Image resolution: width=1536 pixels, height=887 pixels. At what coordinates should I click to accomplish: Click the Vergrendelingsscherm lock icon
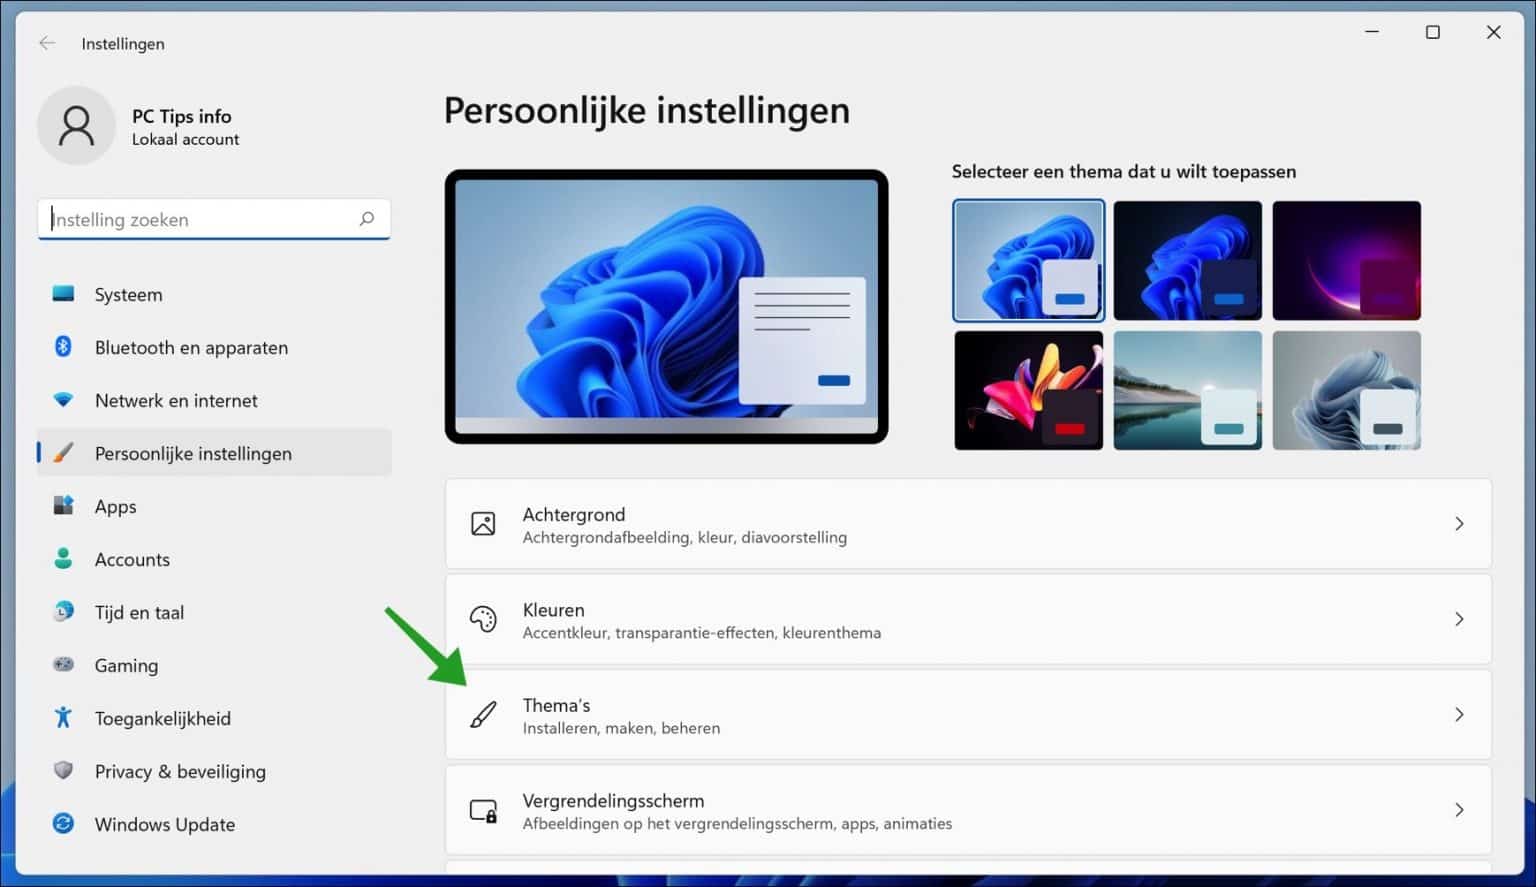pyautogui.click(x=484, y=810)
